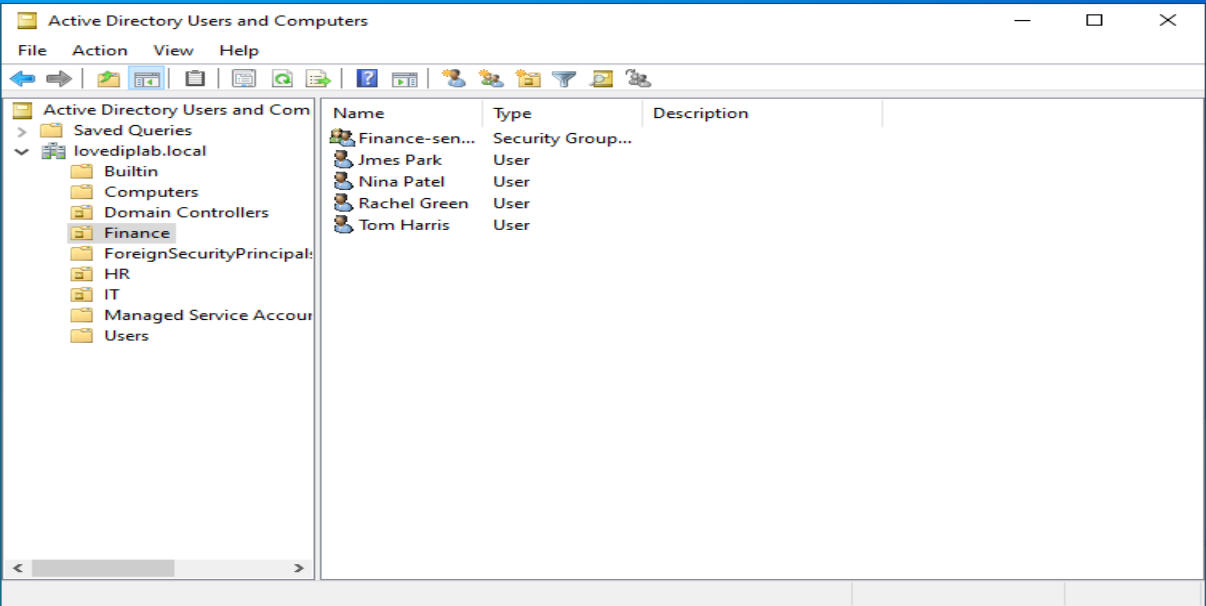Click the Back arrow in toolbar
This screenshot has height=606, width=1206.
[22, 79]
